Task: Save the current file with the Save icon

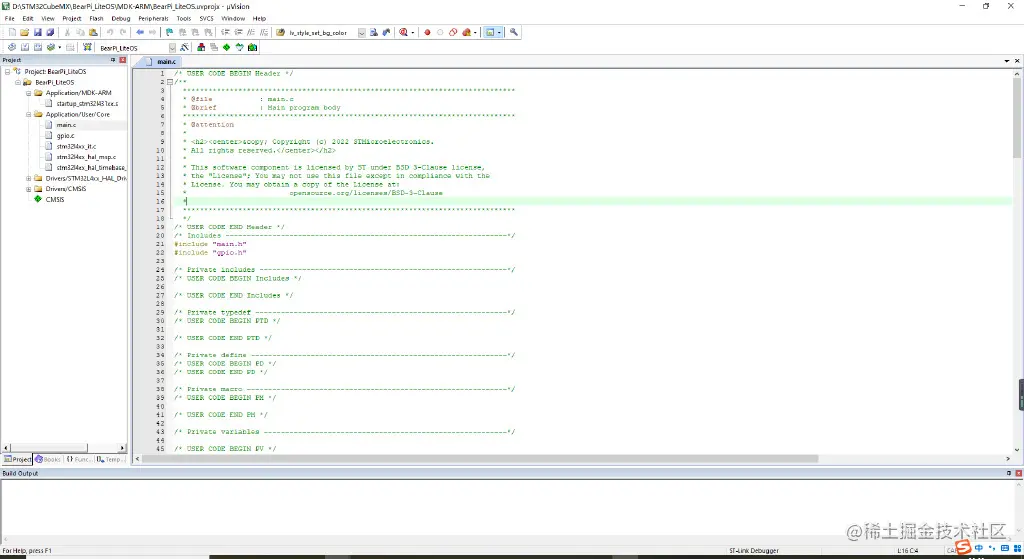Action: pos(37,32)
